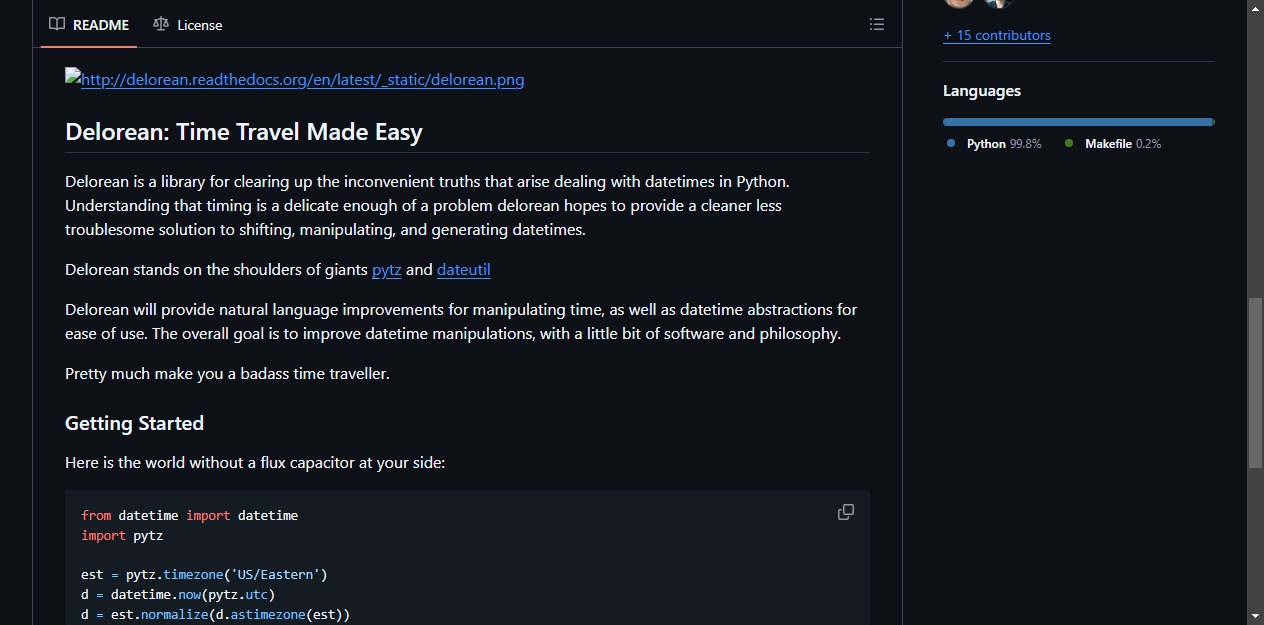Click the text 'Here is the world without a flux capacitor'
The image size is (1264, 625).
coord(210,463)
